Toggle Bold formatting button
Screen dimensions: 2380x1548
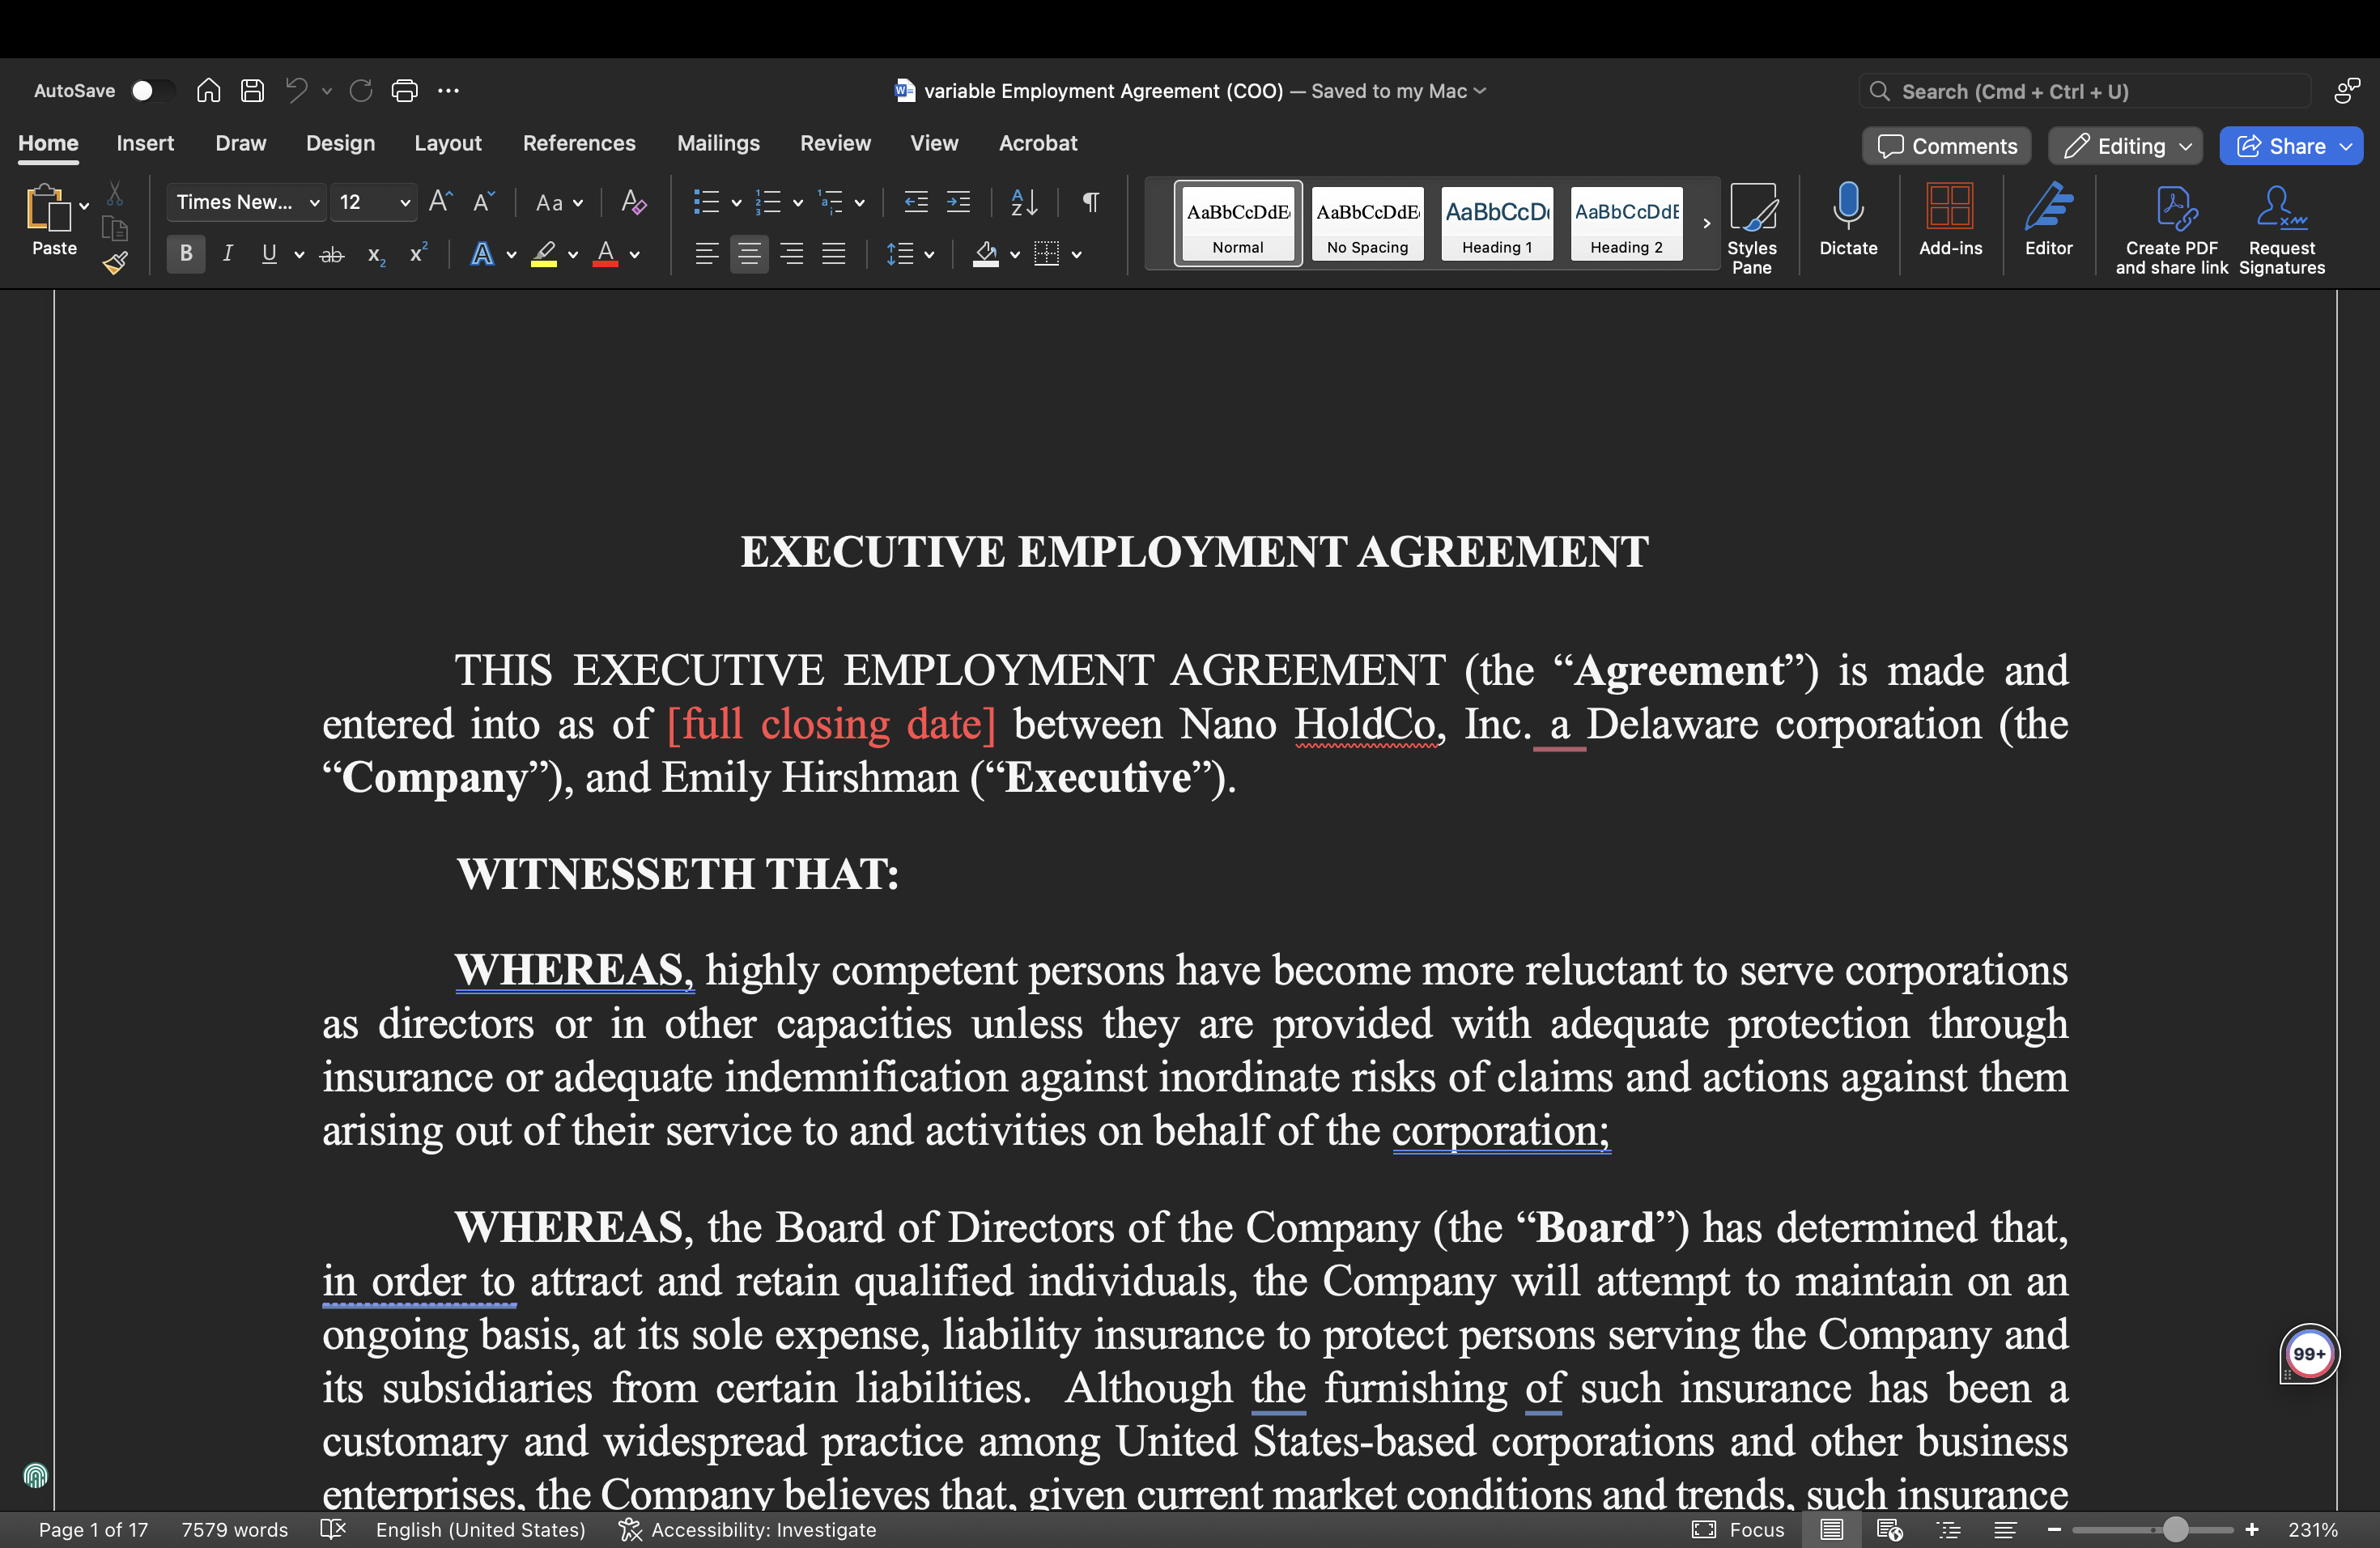tap(186, 254)
